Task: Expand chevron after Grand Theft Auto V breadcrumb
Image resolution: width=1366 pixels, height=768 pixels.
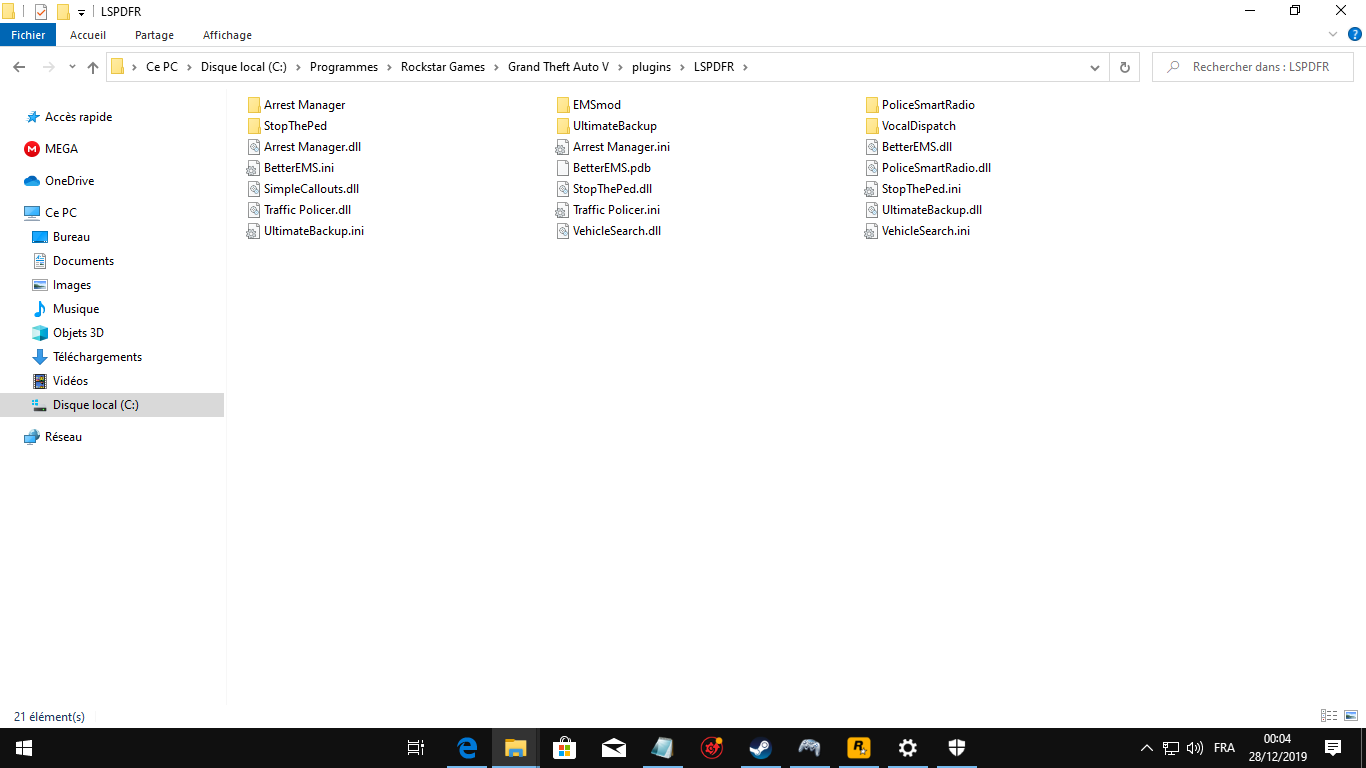Action: [620, 67]
